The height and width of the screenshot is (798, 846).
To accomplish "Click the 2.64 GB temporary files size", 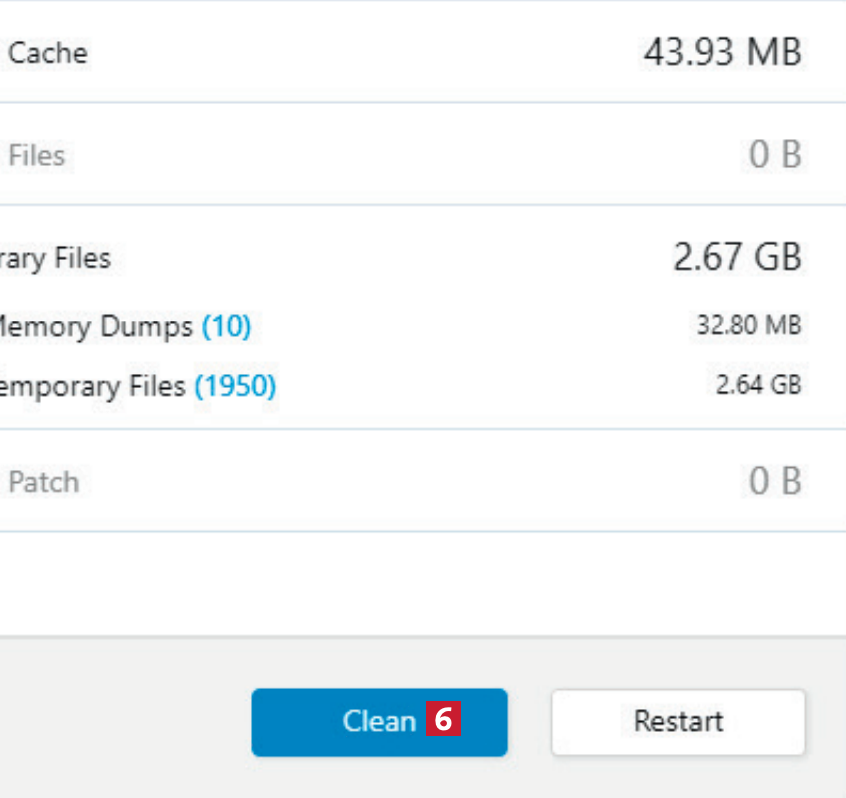I will [758, 385].
